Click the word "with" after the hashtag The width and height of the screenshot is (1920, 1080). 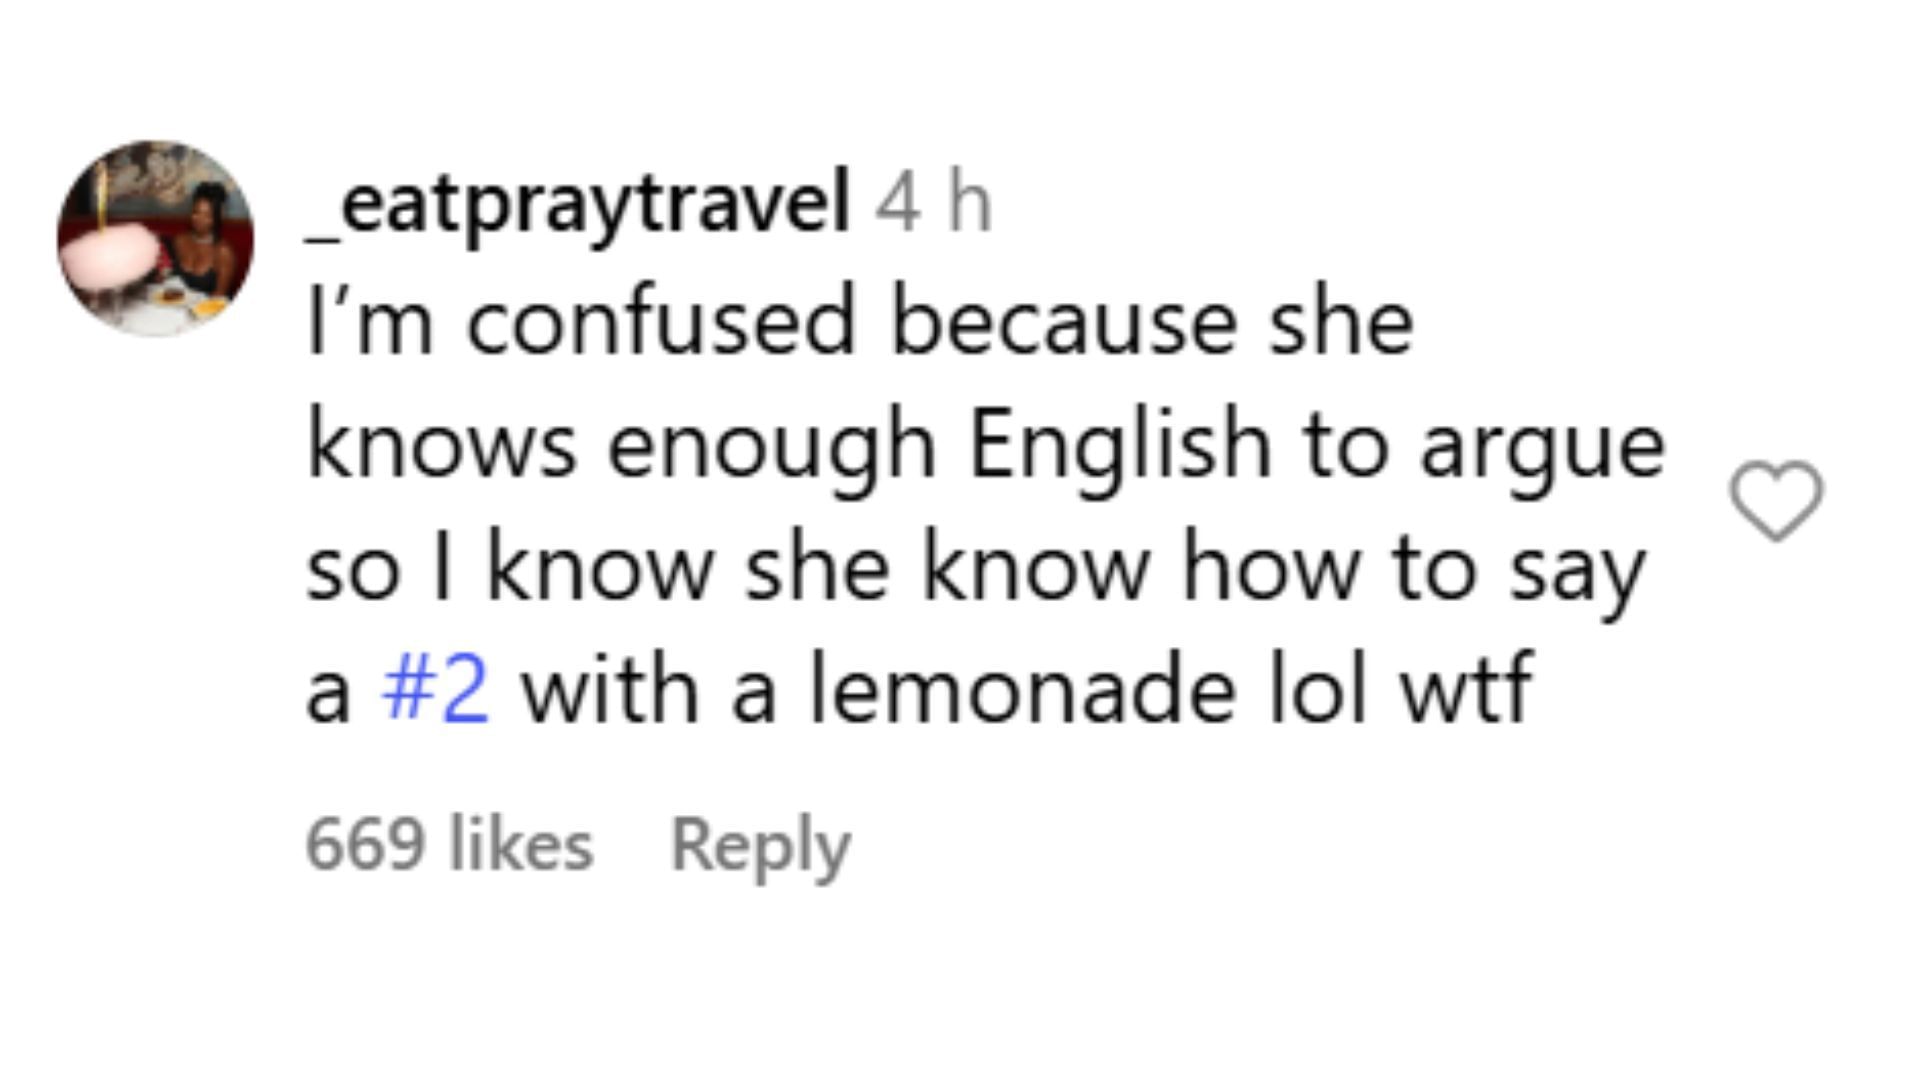pyautogui.click(x=610, y=690)
